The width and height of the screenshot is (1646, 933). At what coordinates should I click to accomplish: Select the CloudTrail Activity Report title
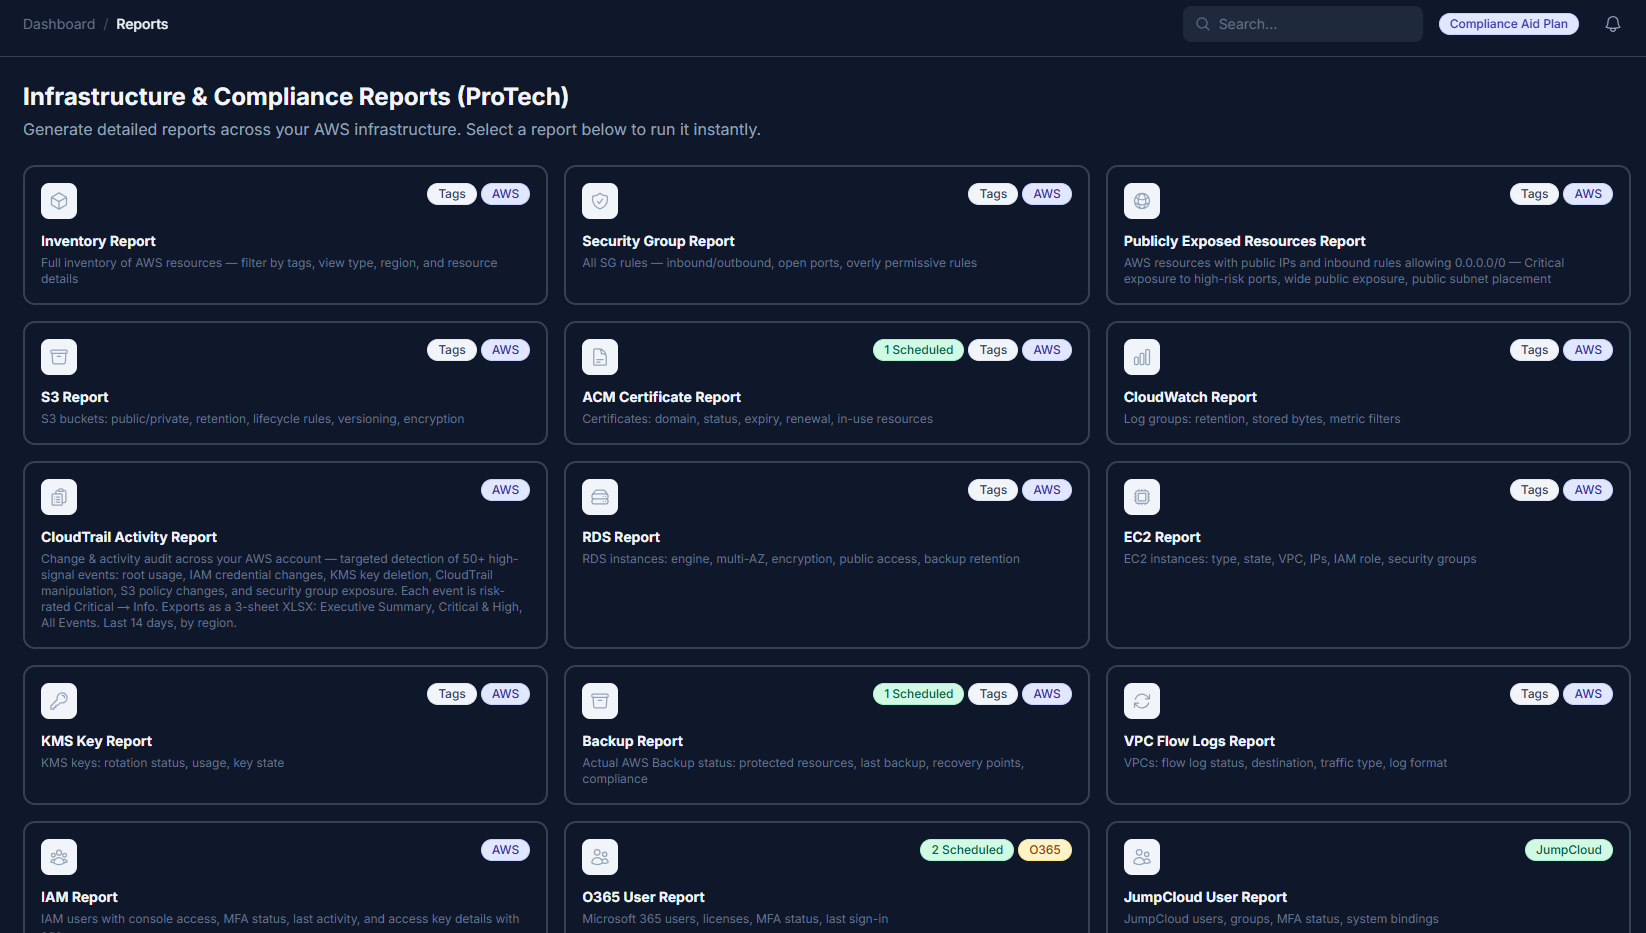(129, 537)
